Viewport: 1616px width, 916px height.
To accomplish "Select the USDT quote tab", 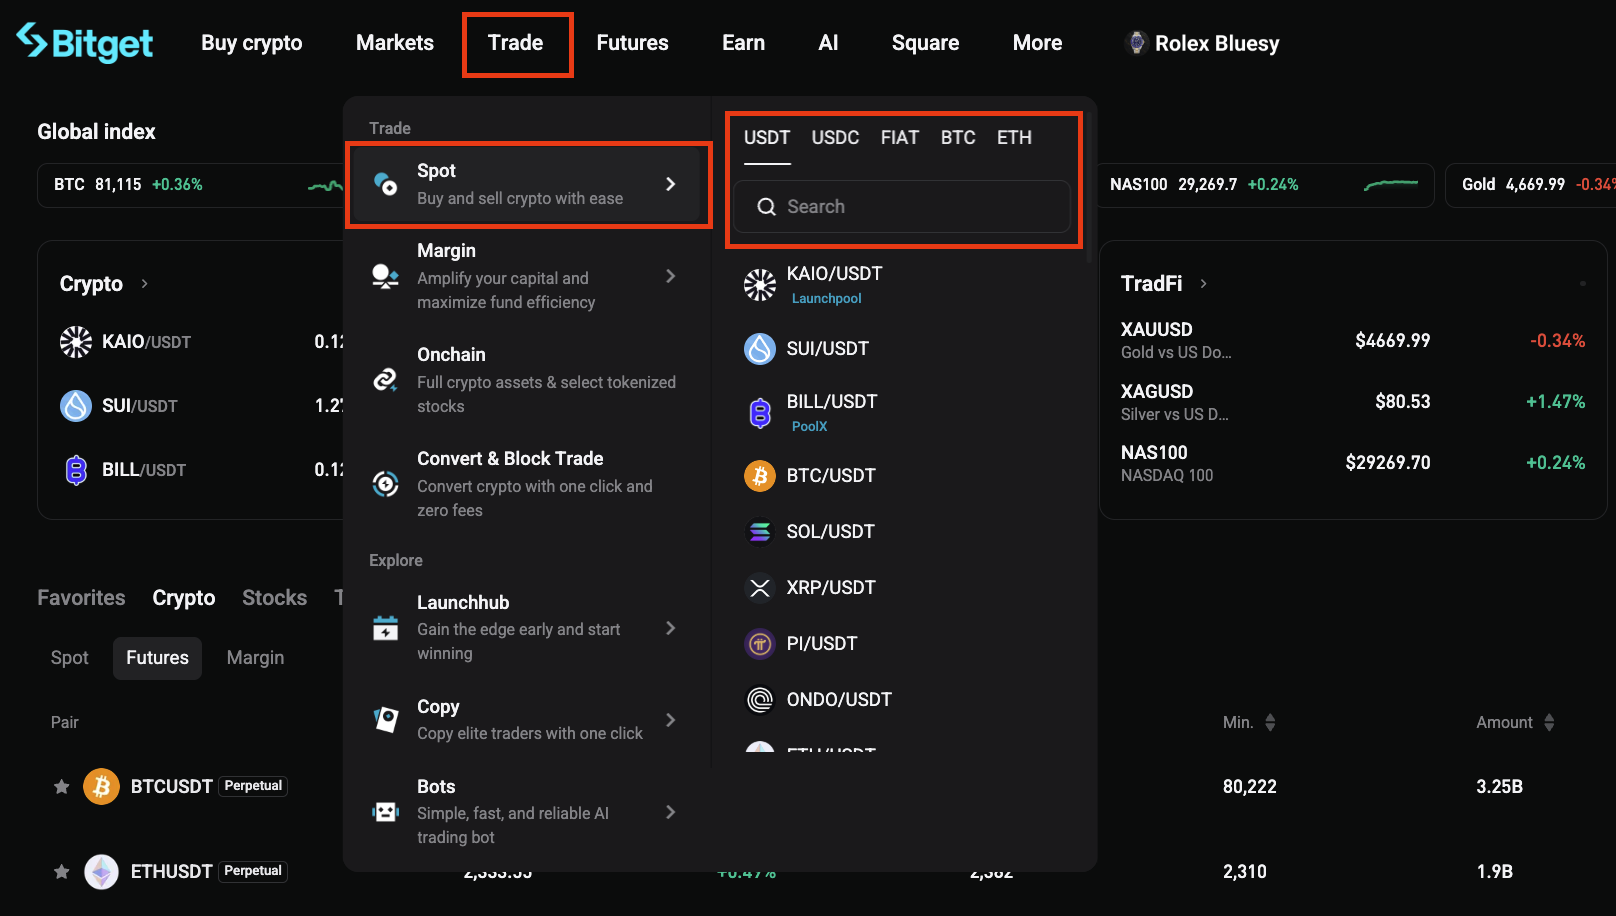I will (767, 138).
